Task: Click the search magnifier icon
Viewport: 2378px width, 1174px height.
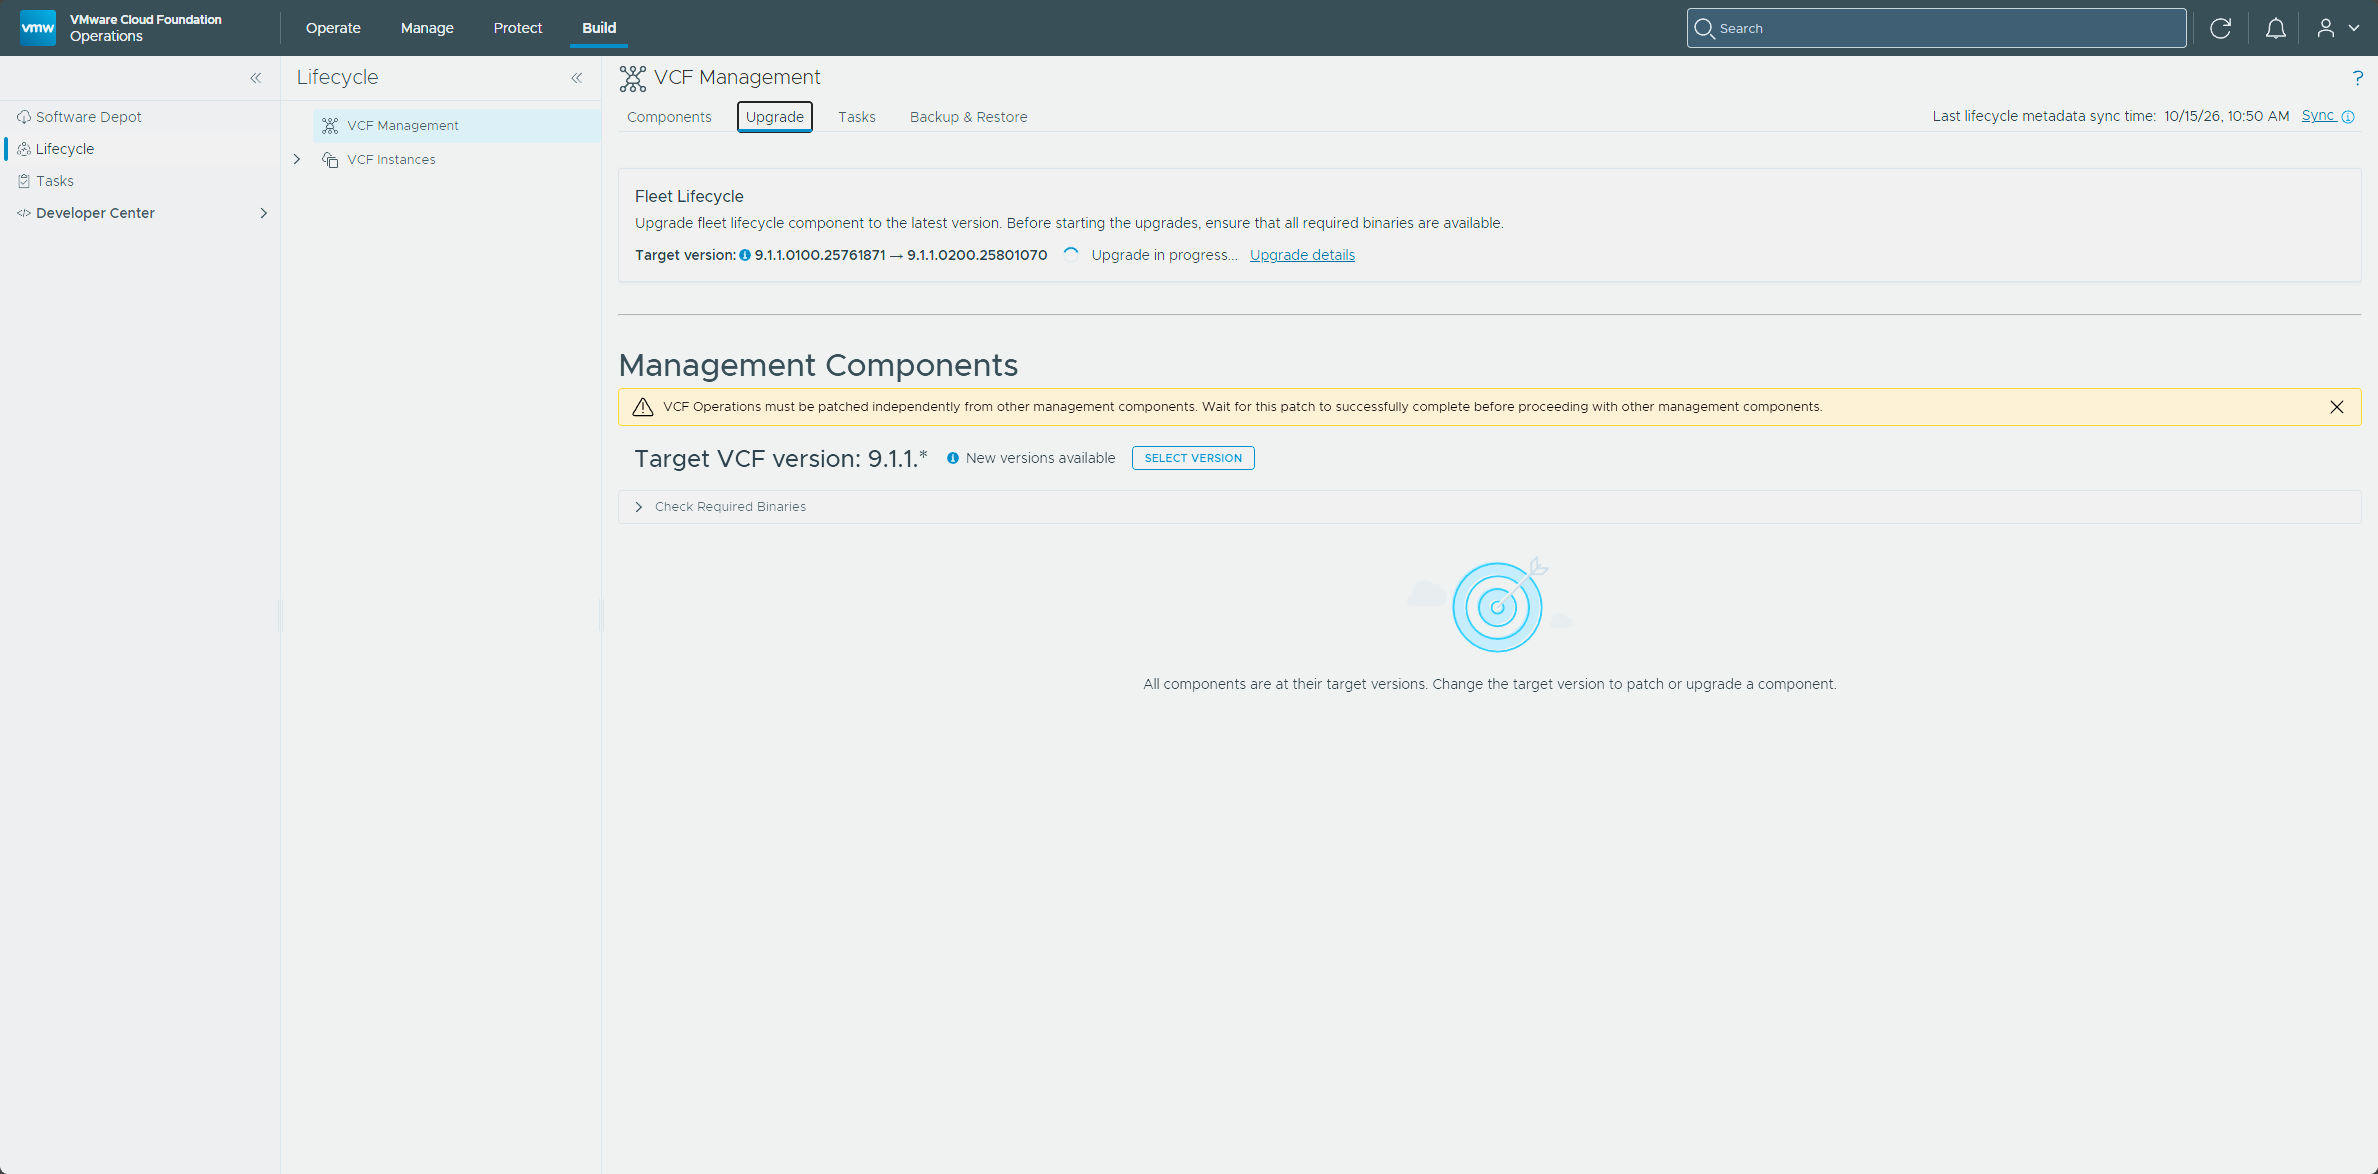Action: tap(1705, 28)
